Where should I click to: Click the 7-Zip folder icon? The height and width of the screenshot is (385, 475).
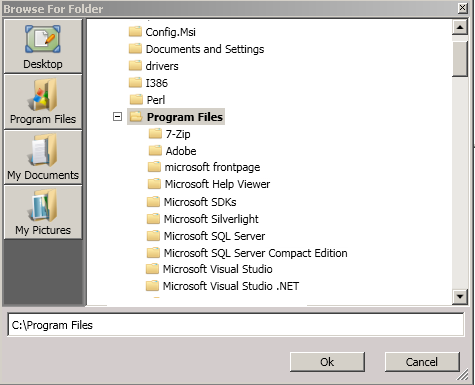click(x=155, y=134)
